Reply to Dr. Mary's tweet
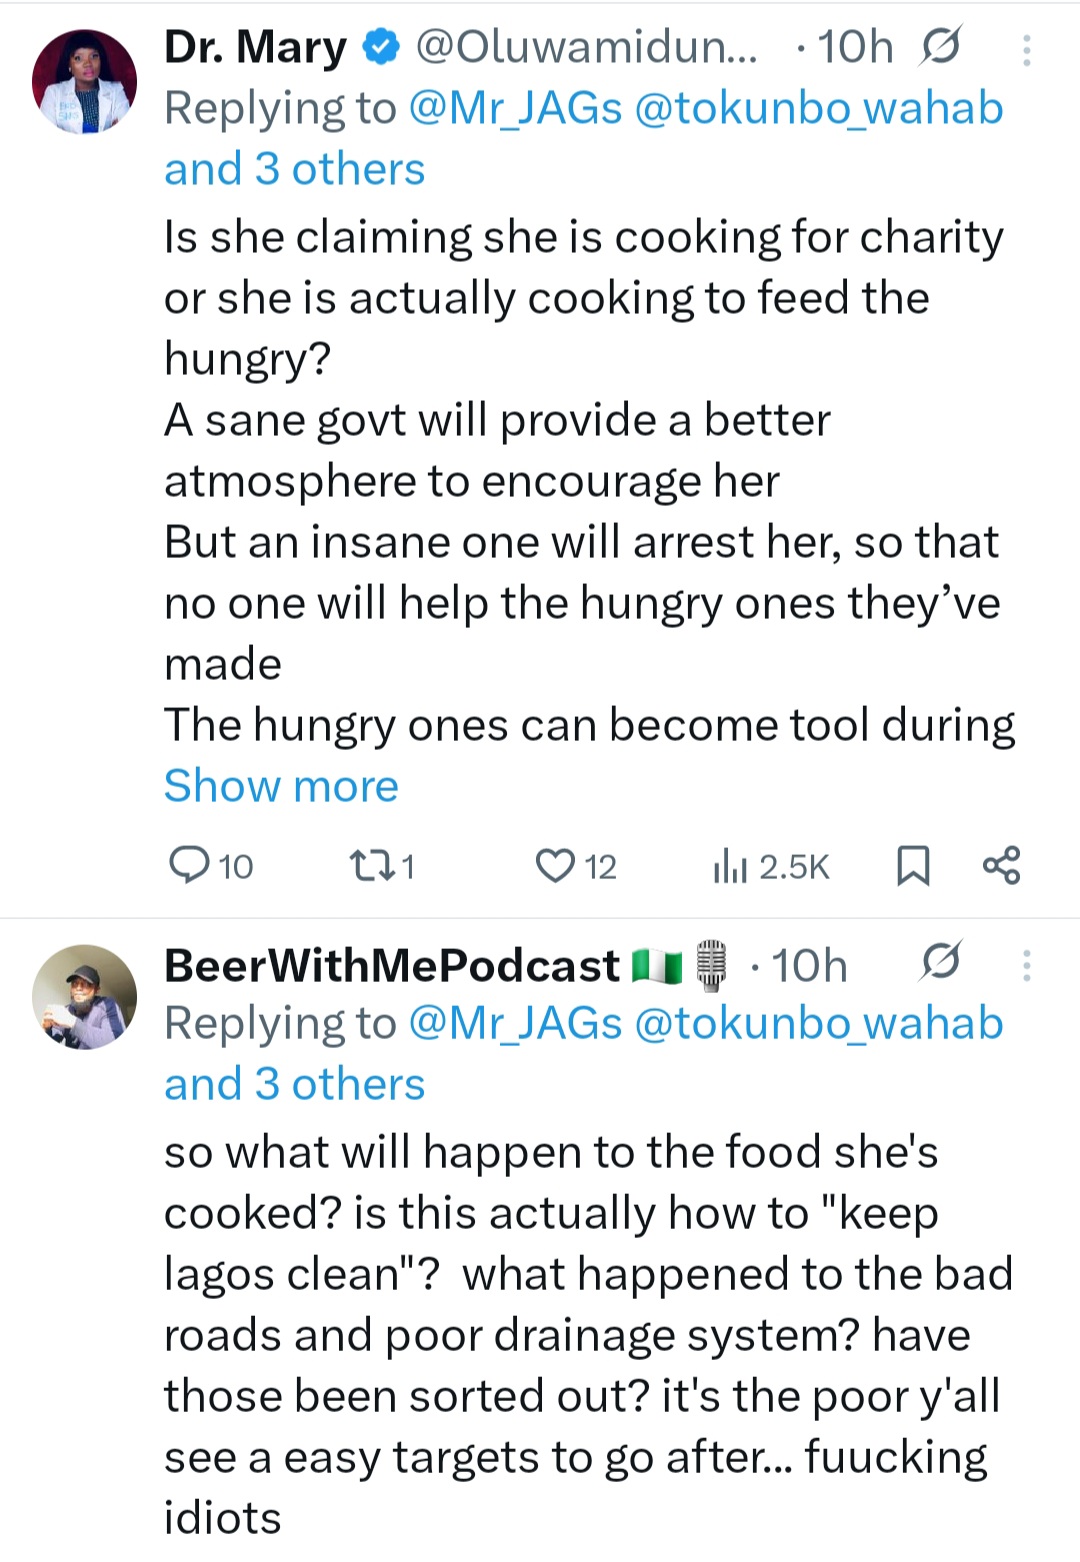 point(189,865)
